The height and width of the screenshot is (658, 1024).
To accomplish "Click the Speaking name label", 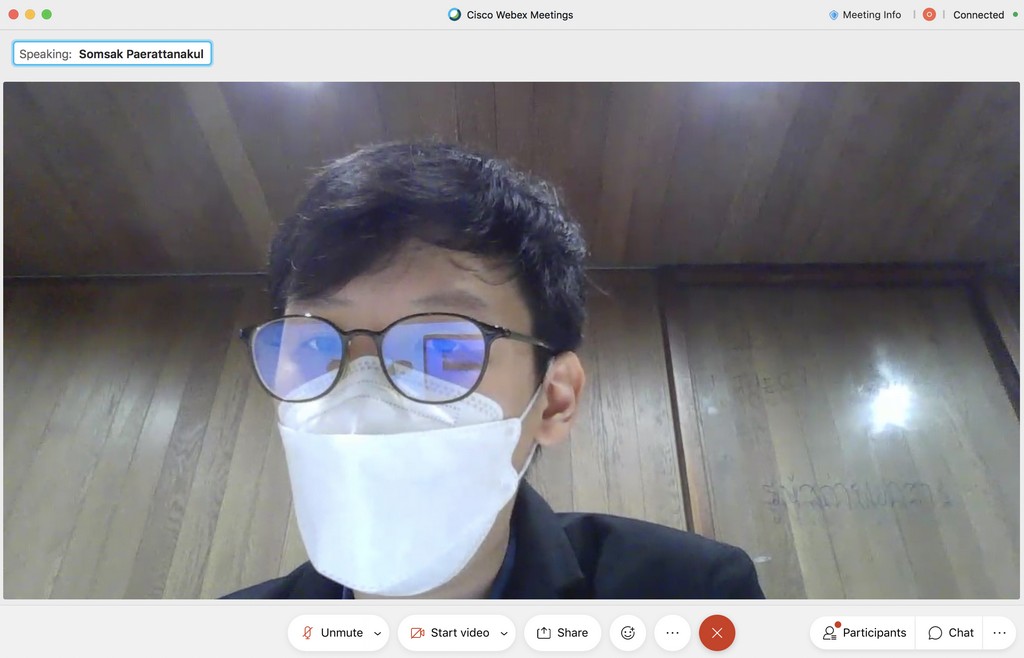I will point(112,54).
